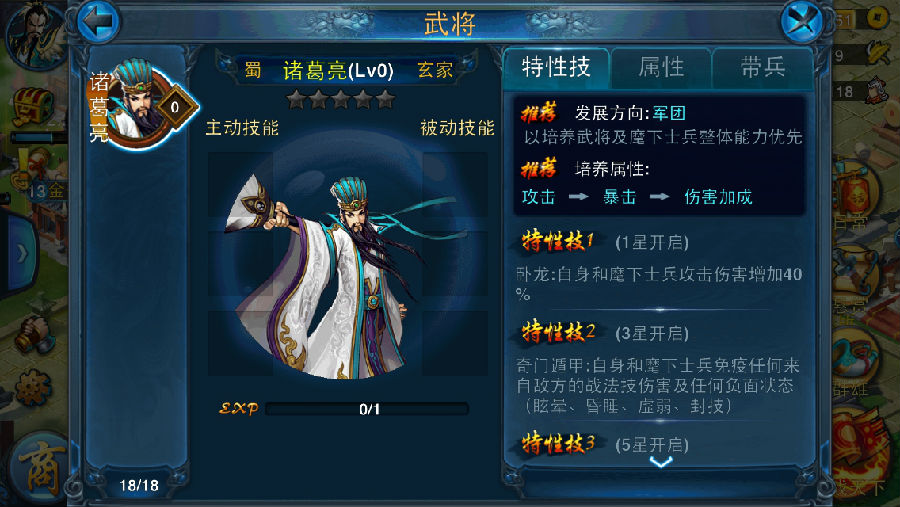Select the 特性技 tab
This screenshot has width=900, height=507.
556,68
